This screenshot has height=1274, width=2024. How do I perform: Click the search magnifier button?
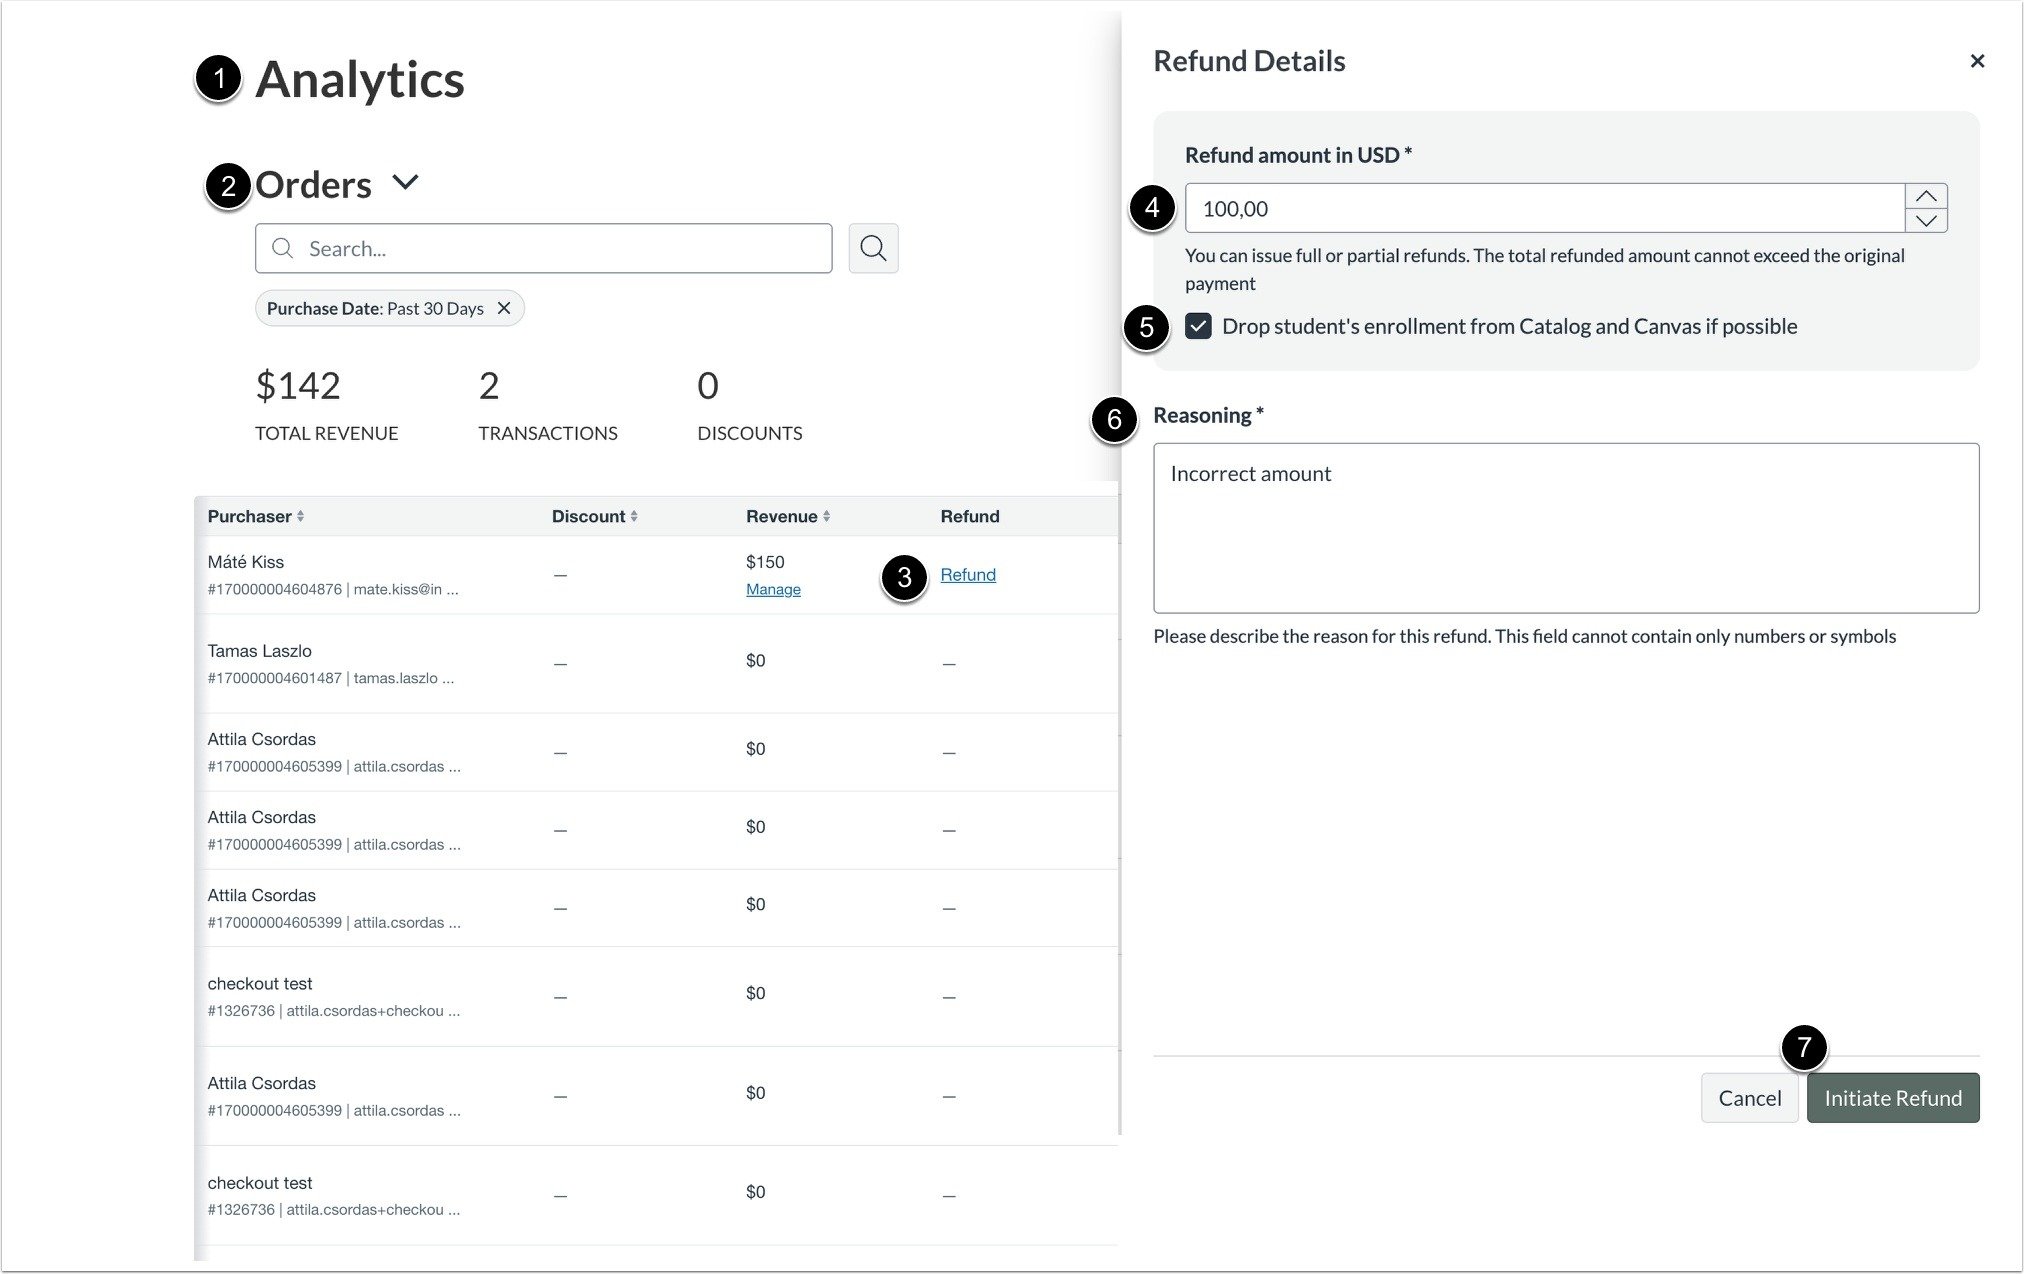click(x=873, y=248)
